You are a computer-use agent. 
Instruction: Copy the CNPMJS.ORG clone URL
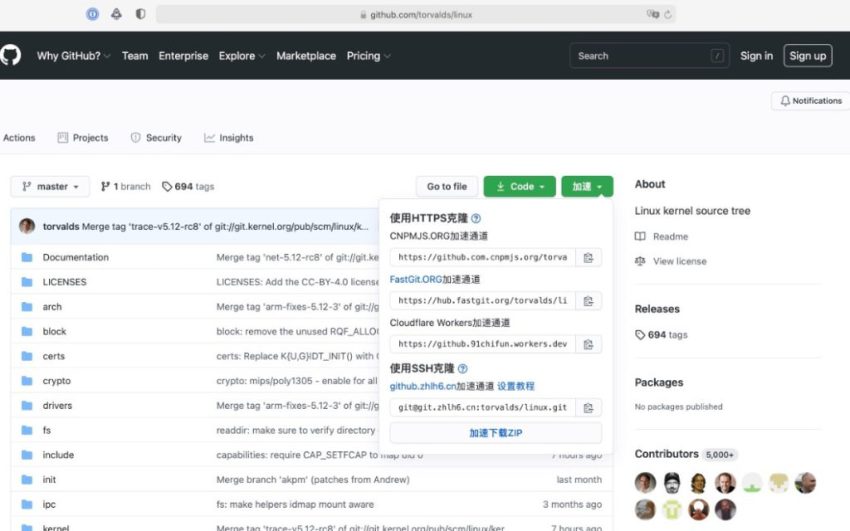[x=588, y=257]
